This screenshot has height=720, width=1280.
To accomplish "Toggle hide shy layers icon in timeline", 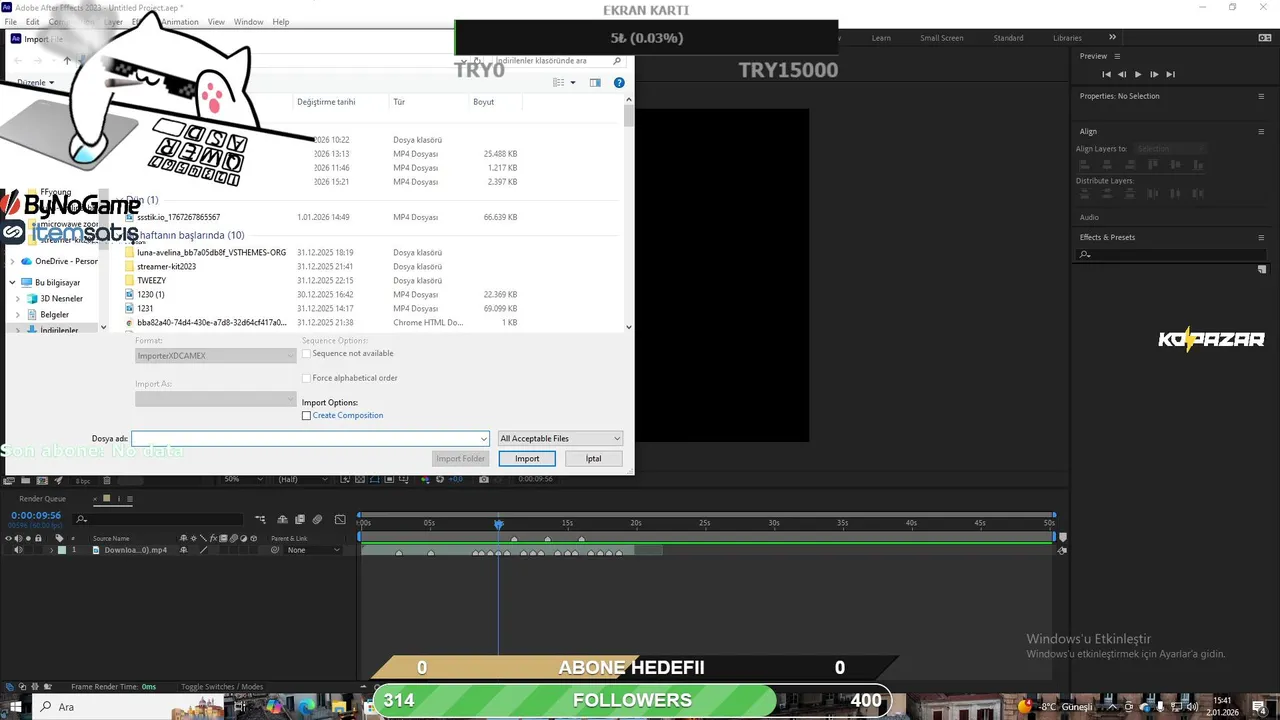I will coord(283,520).
